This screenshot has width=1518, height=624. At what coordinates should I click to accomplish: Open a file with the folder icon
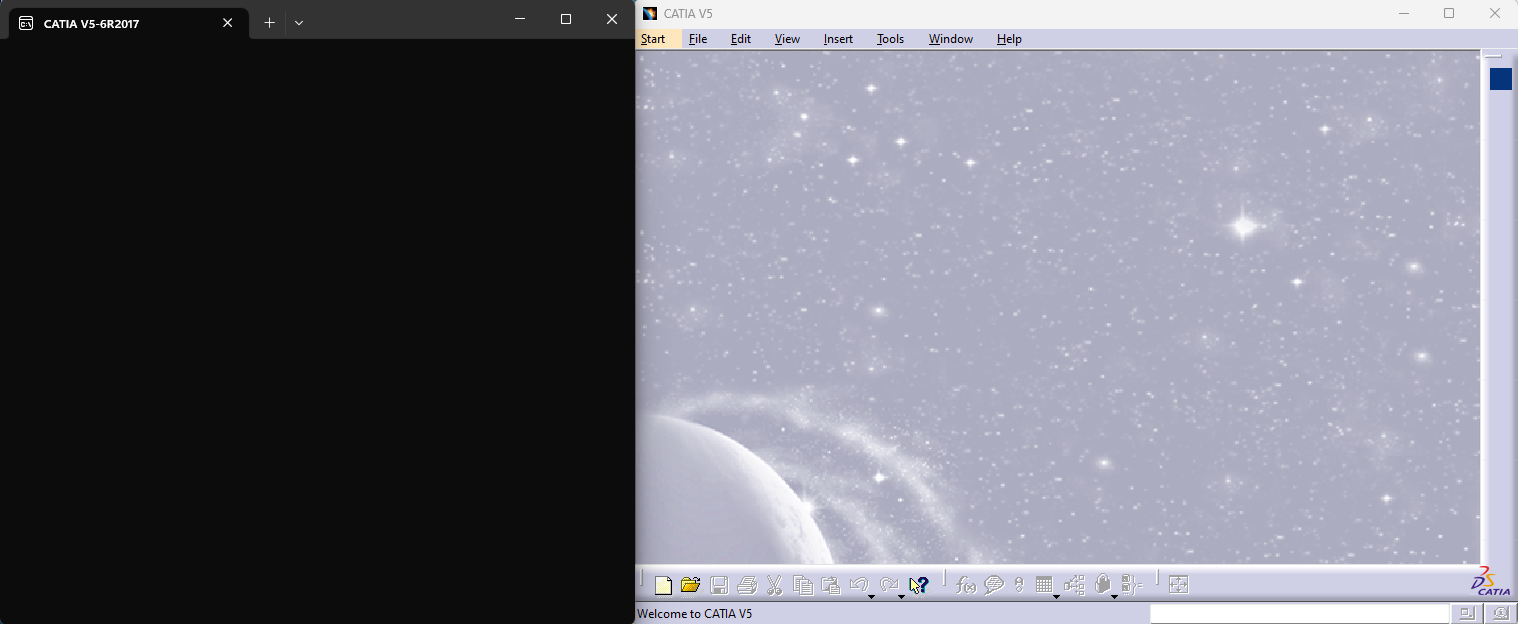click(690, 585)
